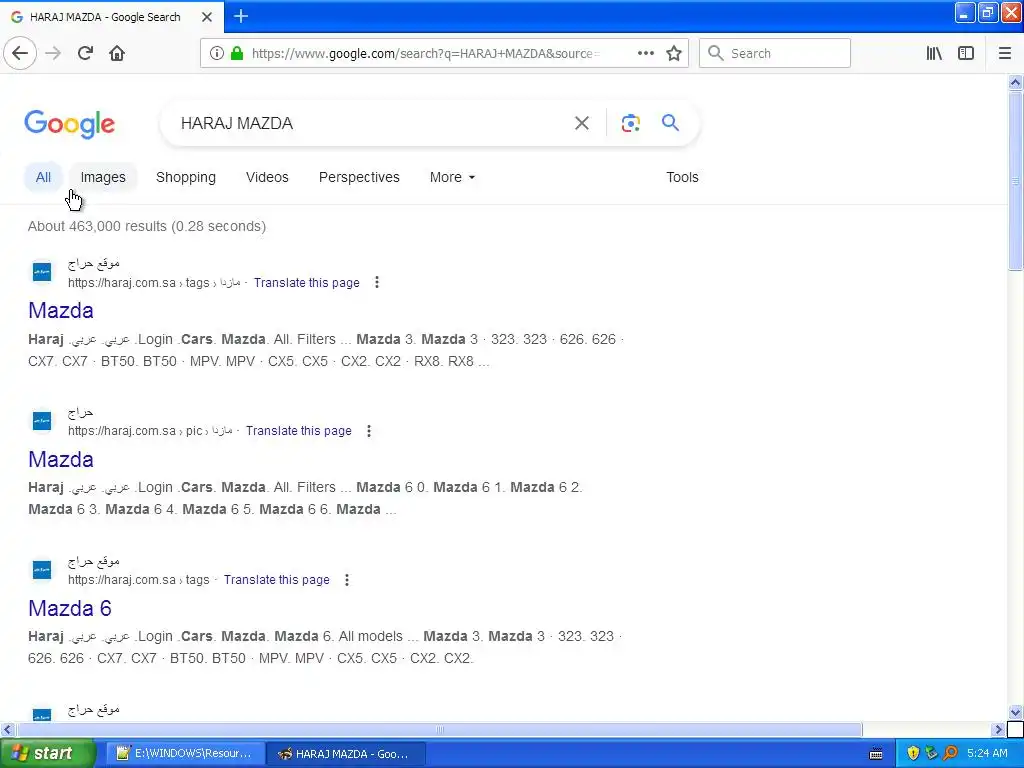This screenshot has height=768, width=1024.
Task: Click the 5:24 AM taskbar clock
Action: coord(987,753)
